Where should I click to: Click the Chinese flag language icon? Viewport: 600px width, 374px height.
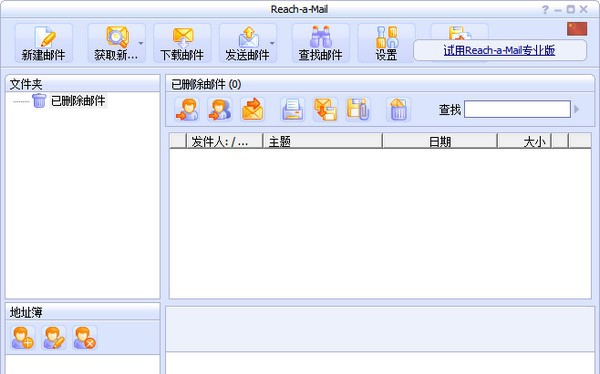(x=577, y=29)
